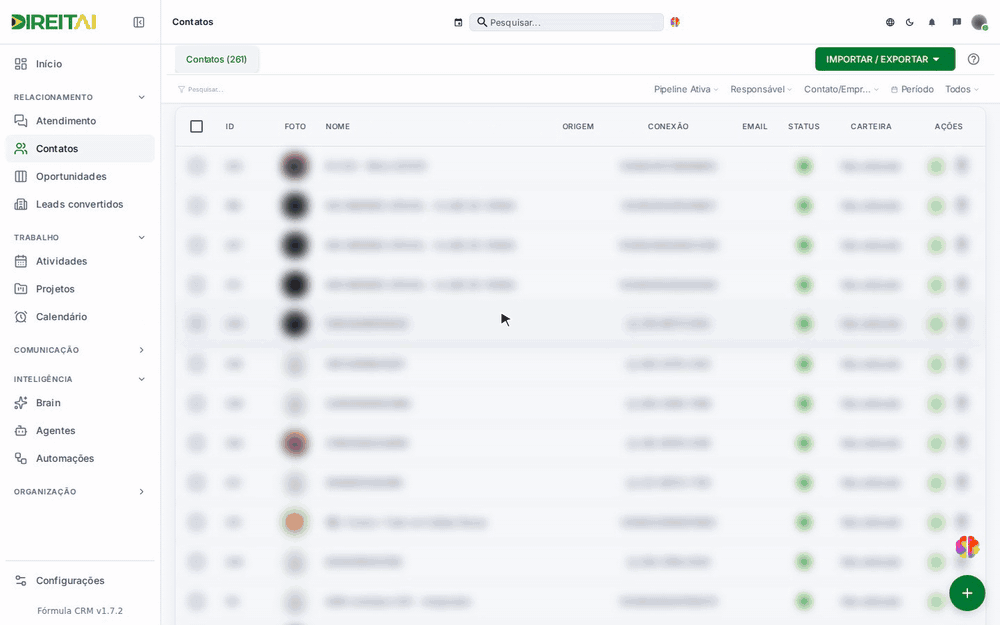Open the calendar icon beside the search bar
Viewport: 1000px width, 625px height.
pyautogui.click(x=458, y=22)
